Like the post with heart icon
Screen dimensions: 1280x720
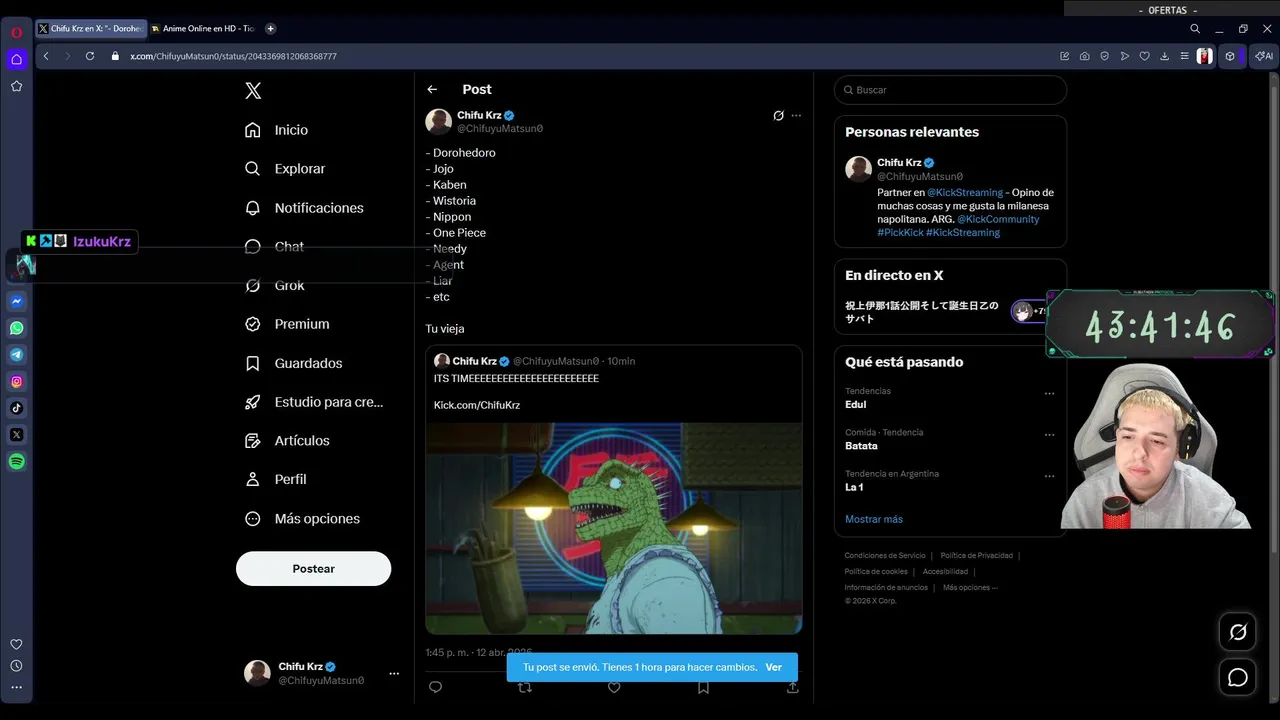tap(614, 688)
